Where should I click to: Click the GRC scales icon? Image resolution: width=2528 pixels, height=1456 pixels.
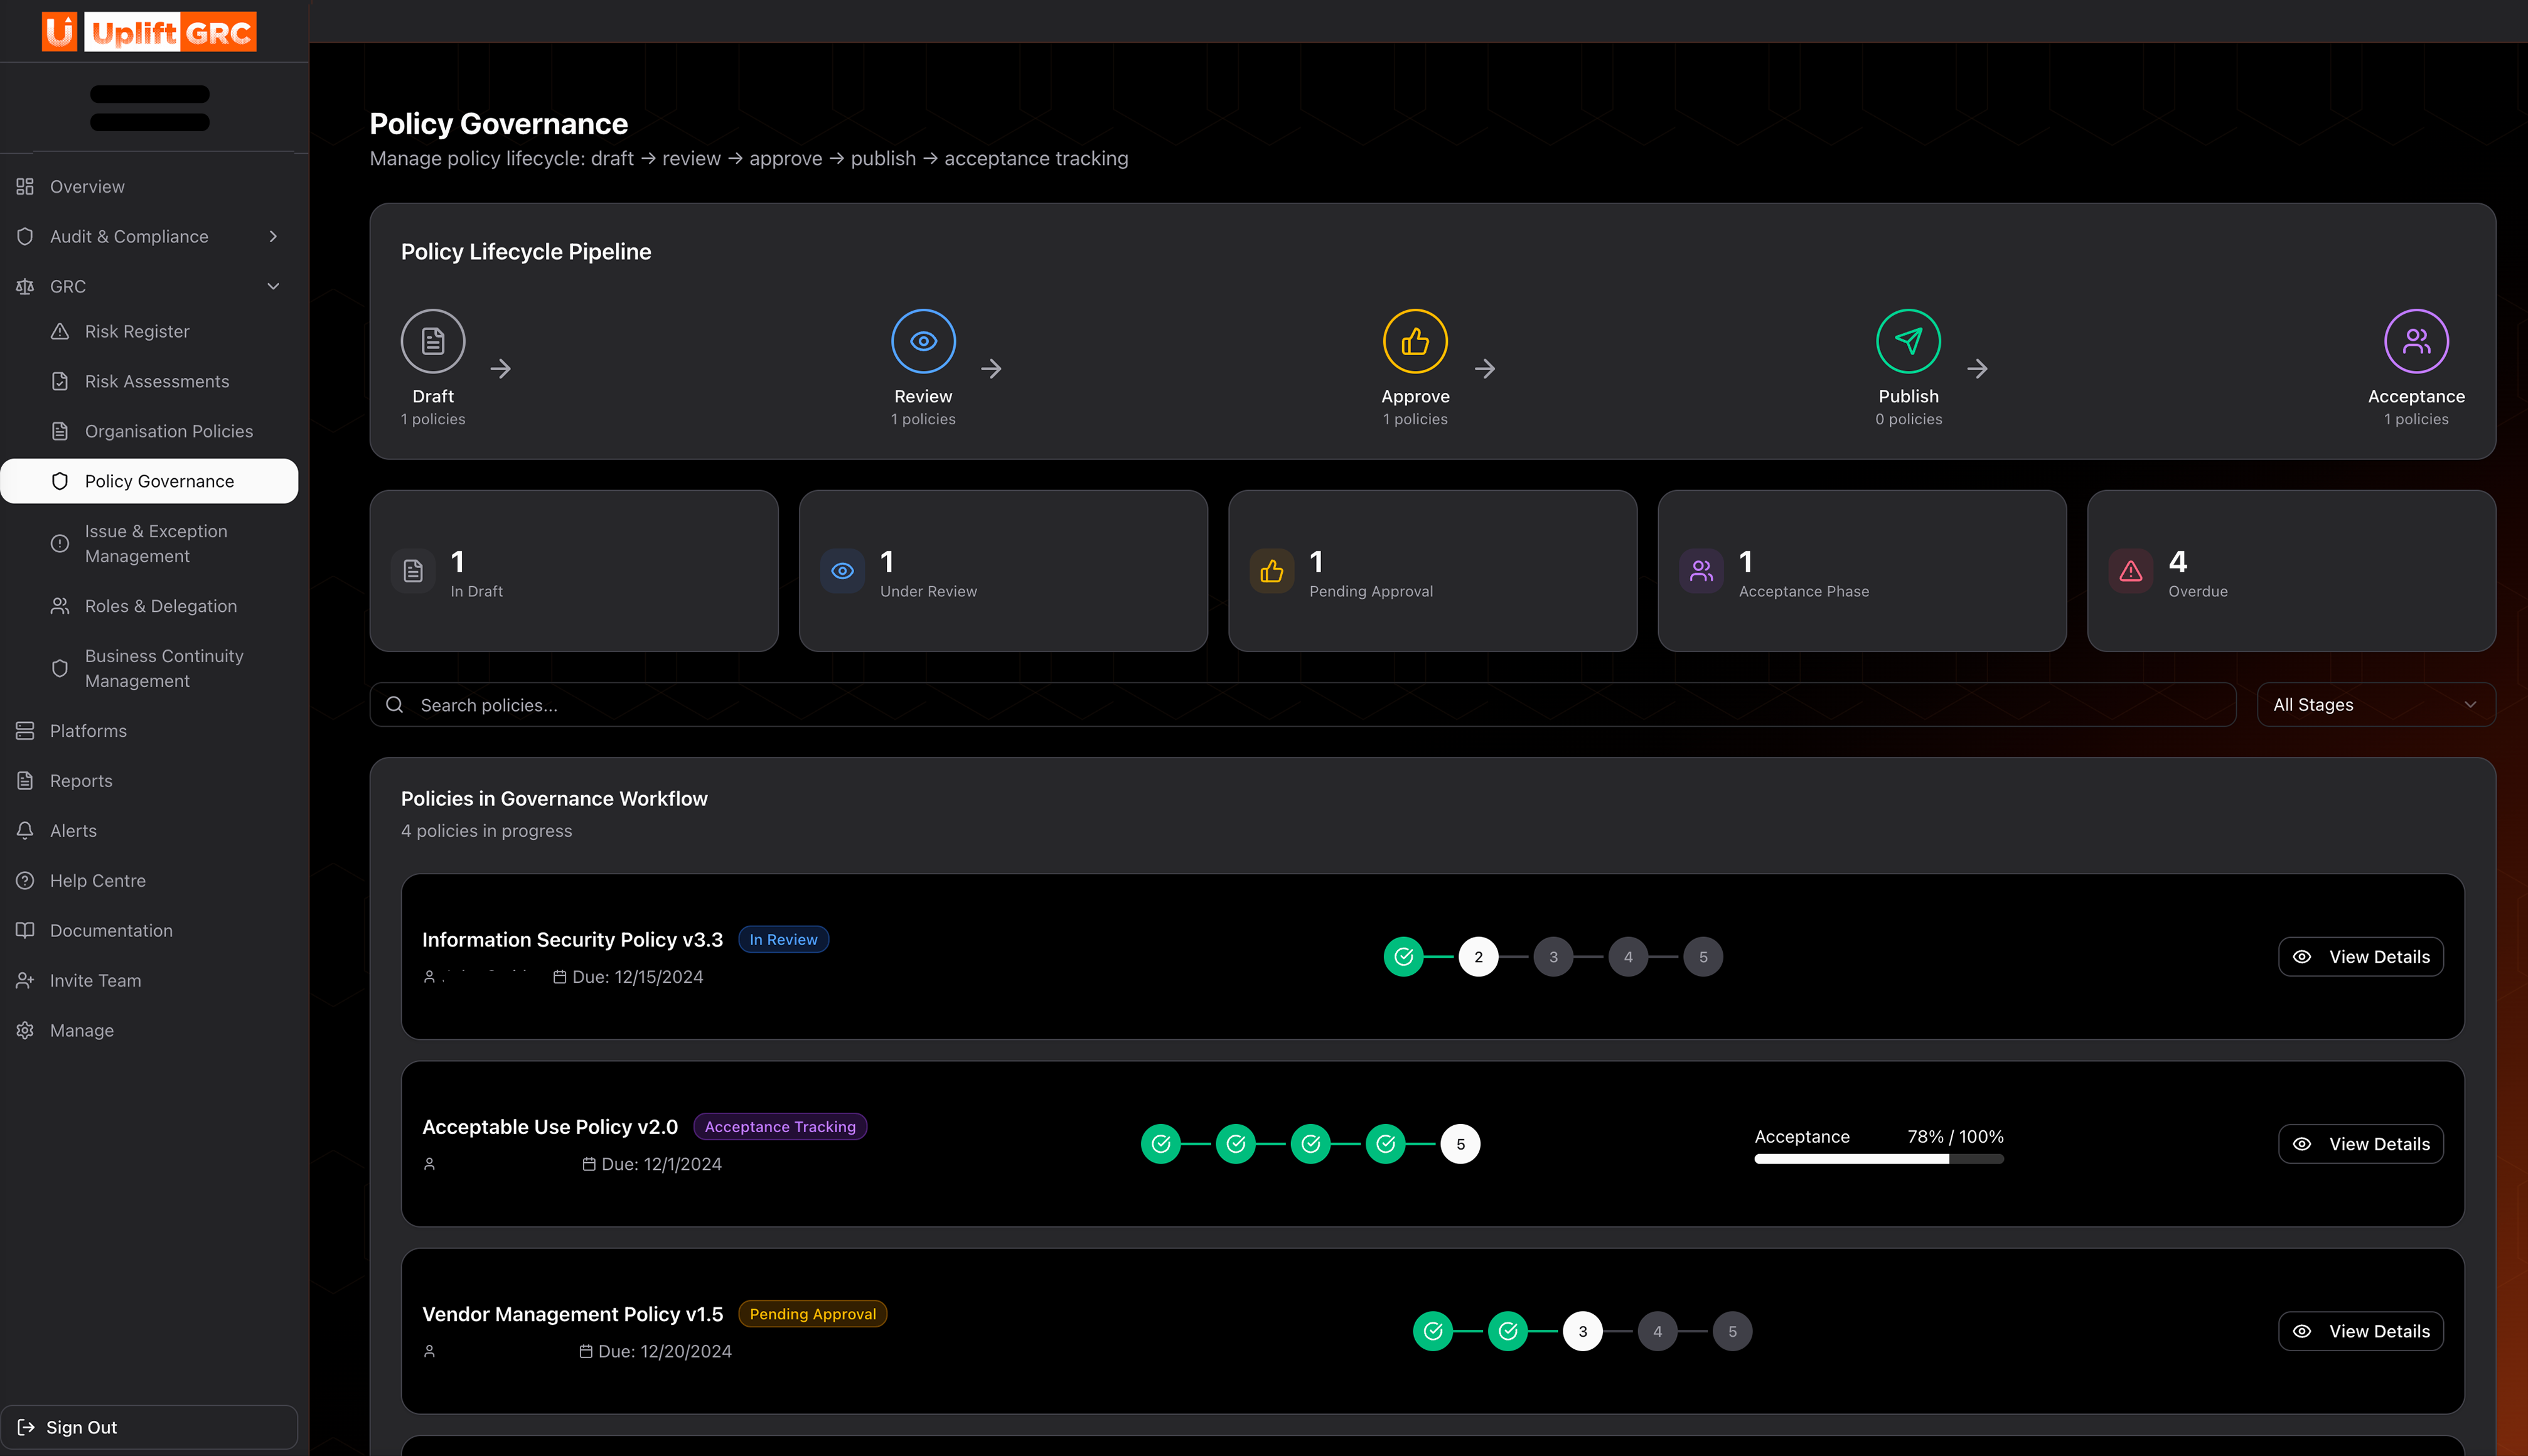[x=25, y=287]
